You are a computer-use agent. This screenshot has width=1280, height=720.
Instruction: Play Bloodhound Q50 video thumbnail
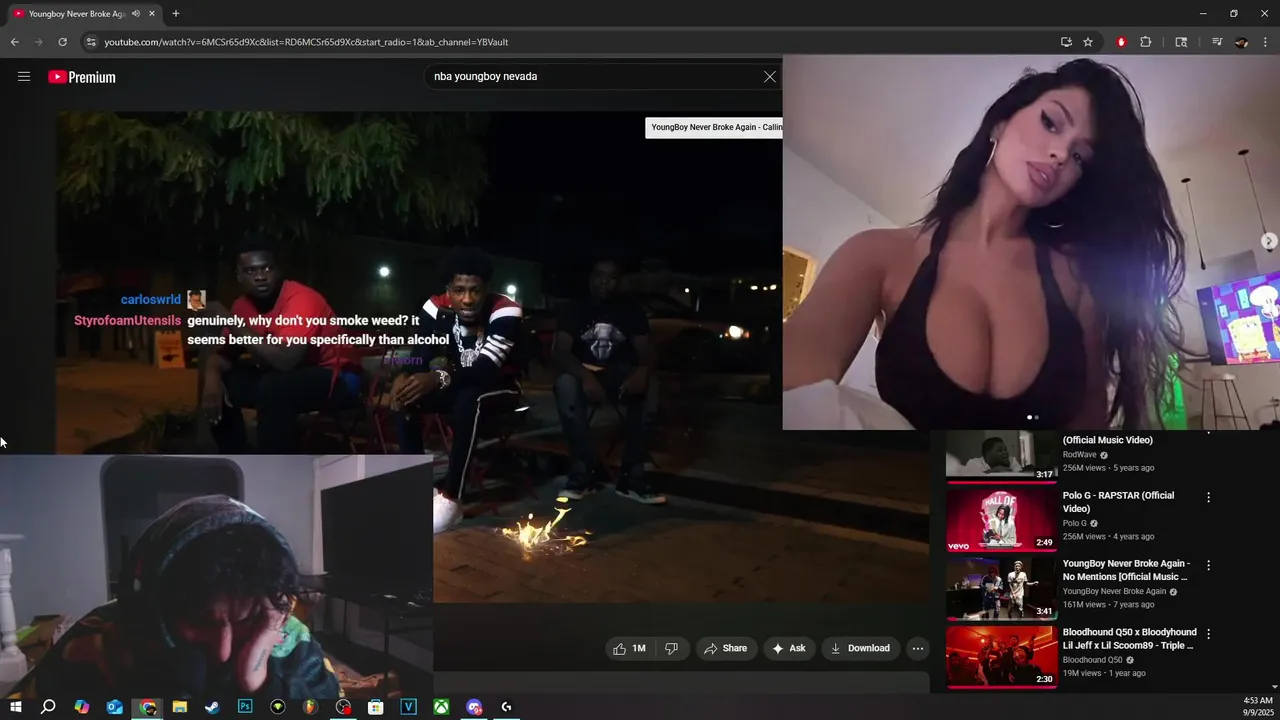[1001, 656]
